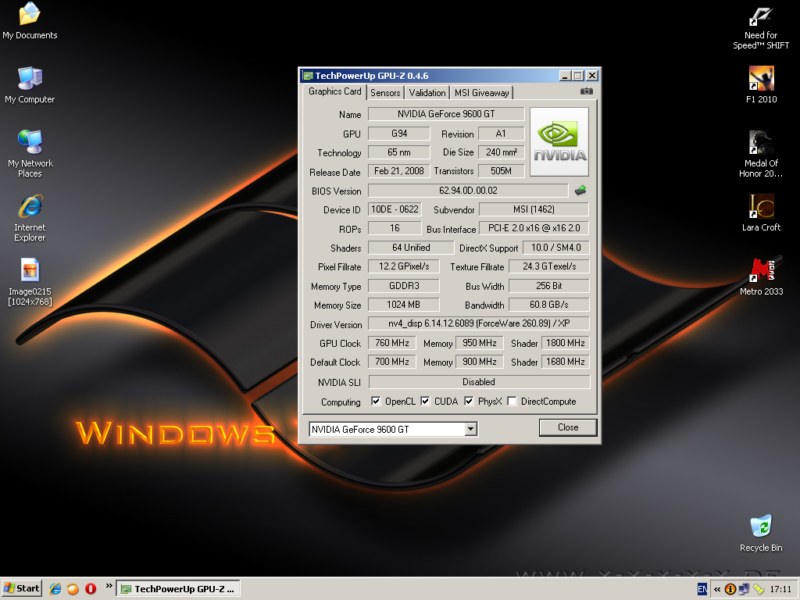Open Medal Of Honor desktop shortcut

761,142
